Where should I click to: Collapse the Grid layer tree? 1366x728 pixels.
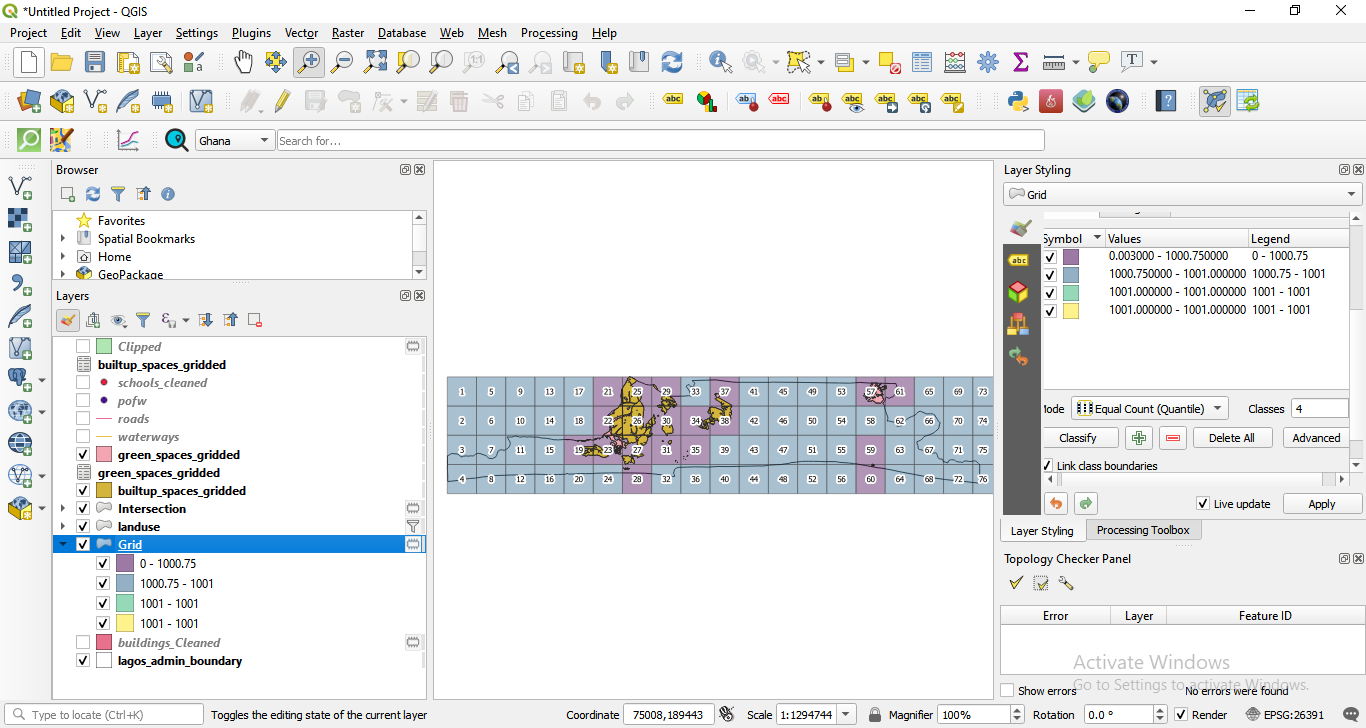64,545
